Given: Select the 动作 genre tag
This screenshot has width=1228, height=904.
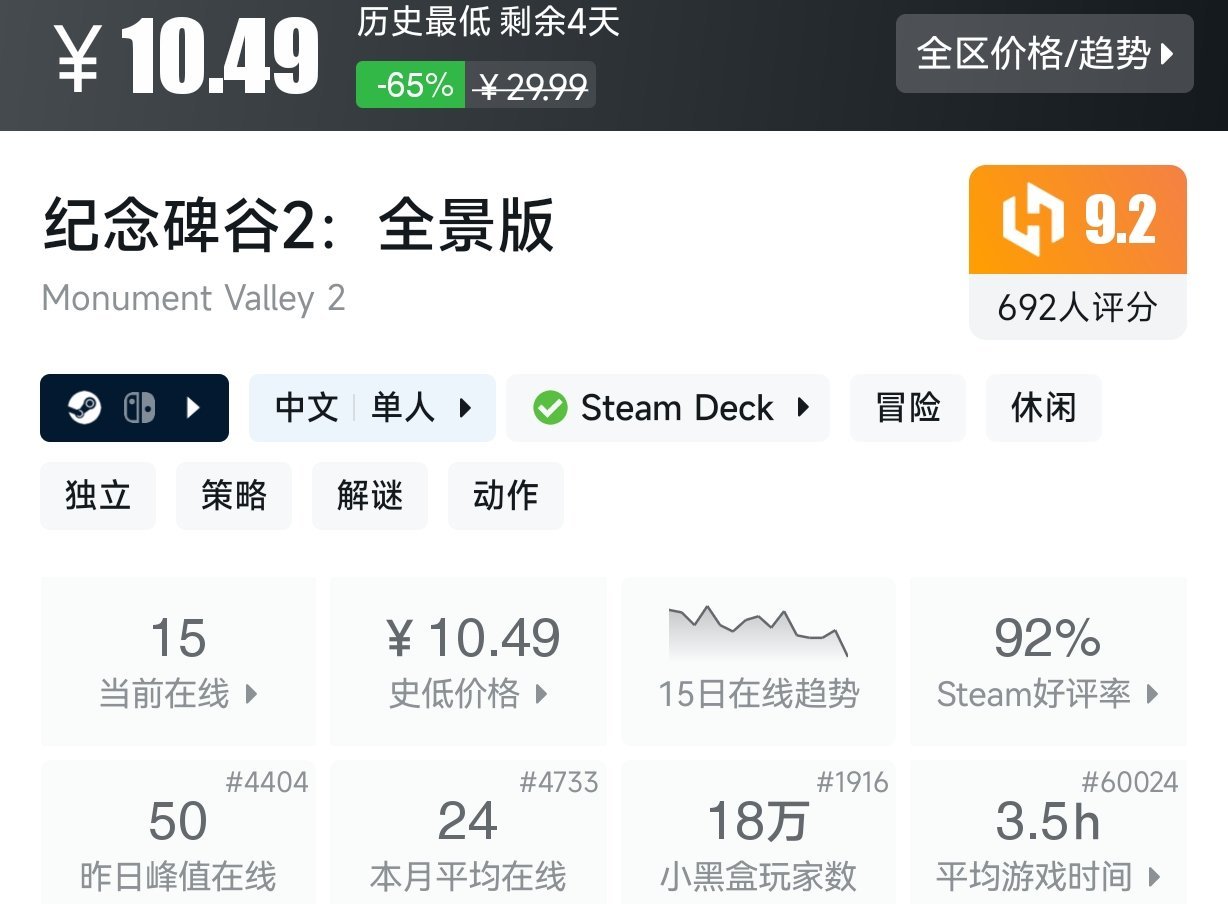Looking at the screenshot, I should pos(506,496).
